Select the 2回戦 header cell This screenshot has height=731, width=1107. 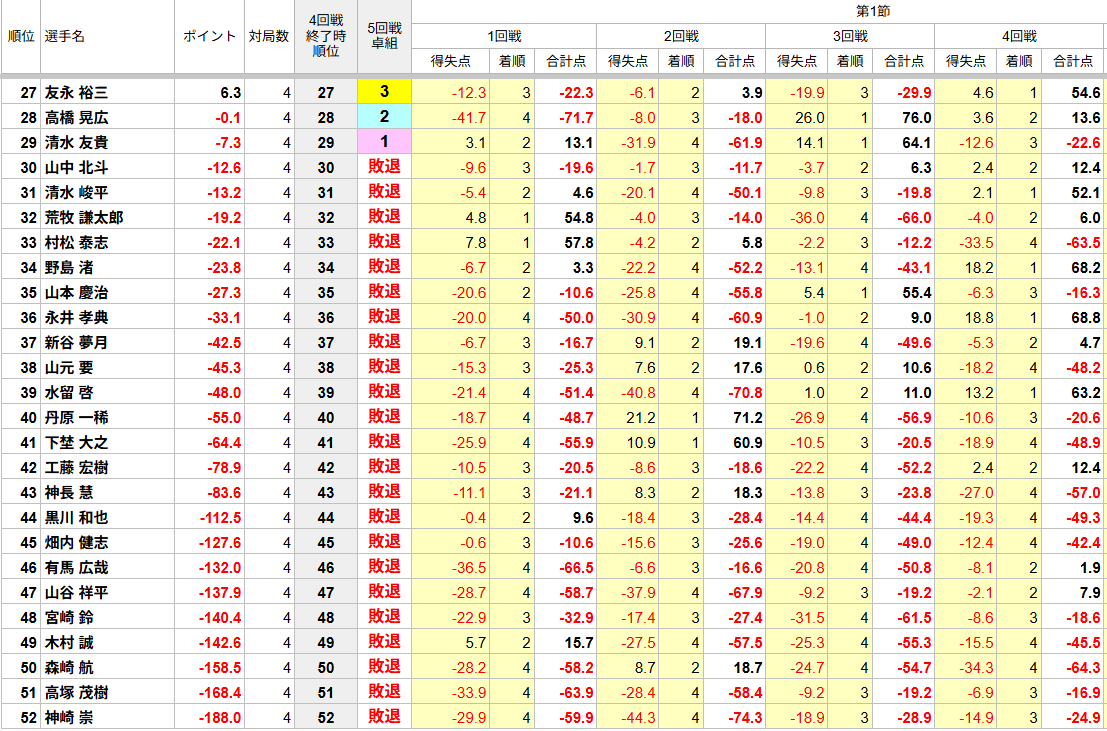pos(681,37)
